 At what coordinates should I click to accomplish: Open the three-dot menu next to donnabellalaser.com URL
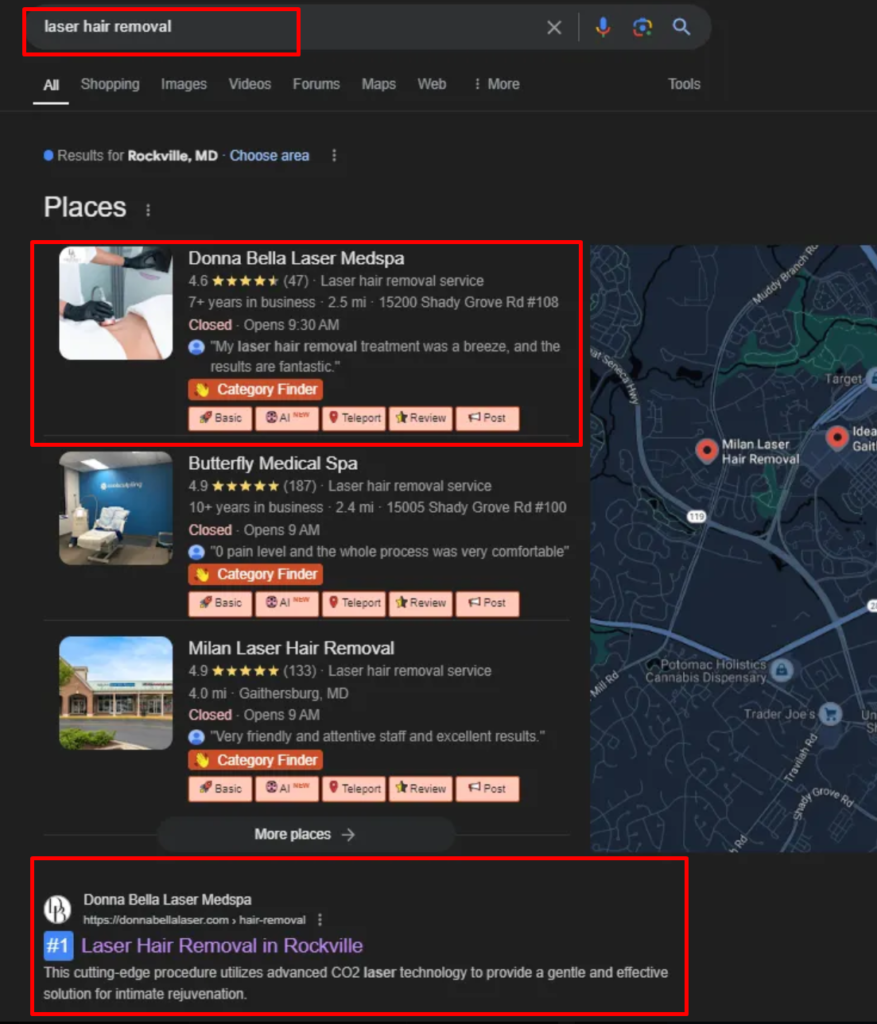(320, 920)
